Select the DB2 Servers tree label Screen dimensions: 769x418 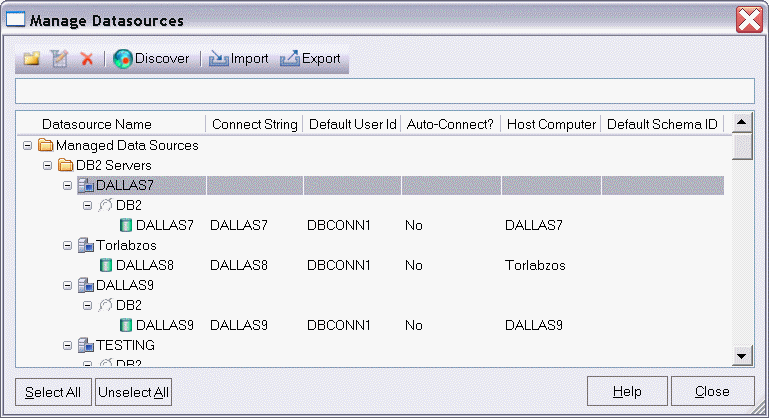[114, 165]
